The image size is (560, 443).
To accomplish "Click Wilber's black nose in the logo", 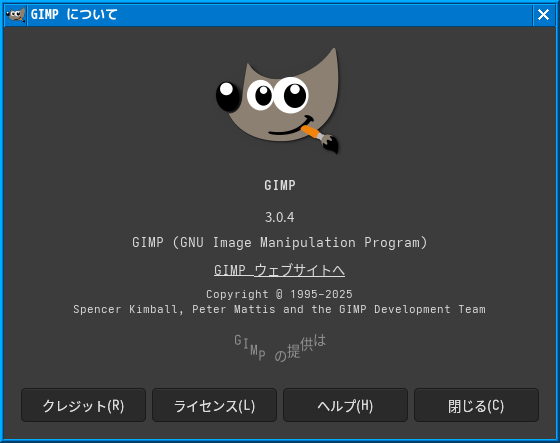I will point(228,96).
